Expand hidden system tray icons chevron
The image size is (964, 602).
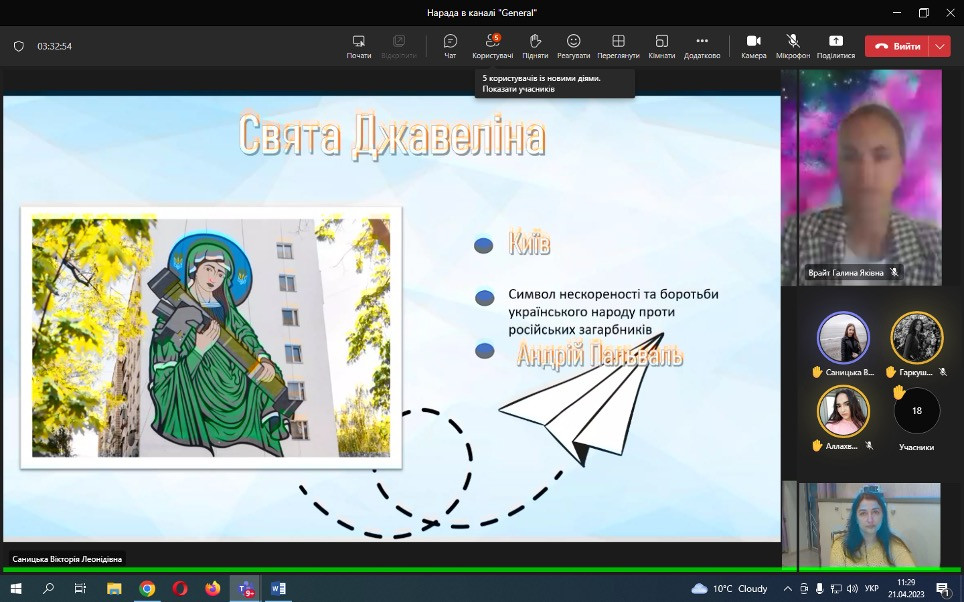tap(788, 588)
